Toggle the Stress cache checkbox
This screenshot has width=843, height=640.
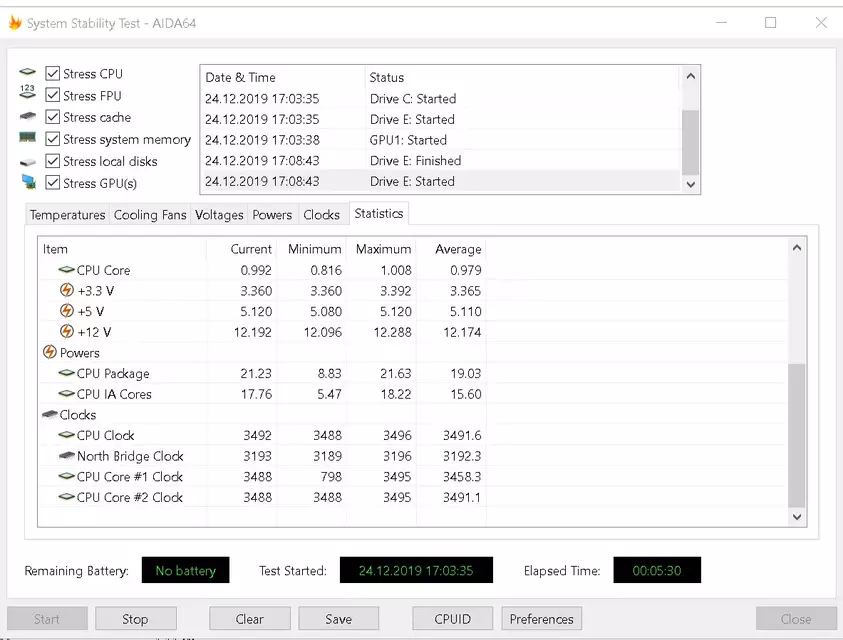(52, 117)
